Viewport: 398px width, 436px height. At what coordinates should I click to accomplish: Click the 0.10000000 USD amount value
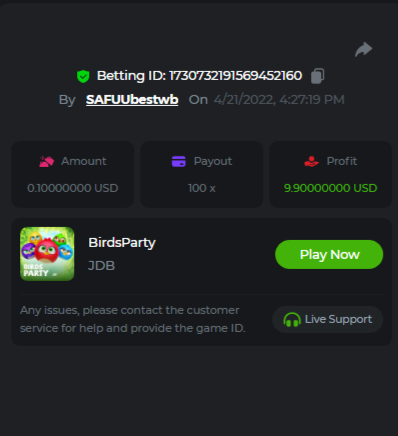point(73,188)
